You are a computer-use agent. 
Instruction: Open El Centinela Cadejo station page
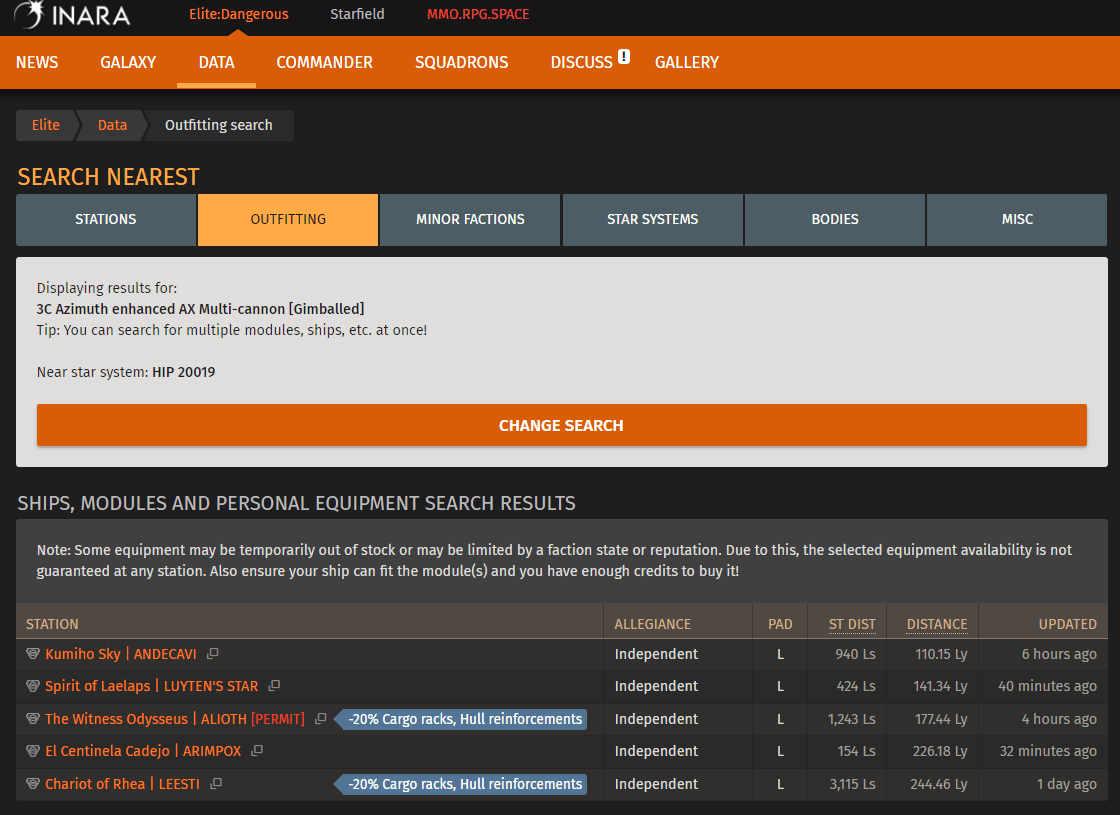click(x=107, y=751)
